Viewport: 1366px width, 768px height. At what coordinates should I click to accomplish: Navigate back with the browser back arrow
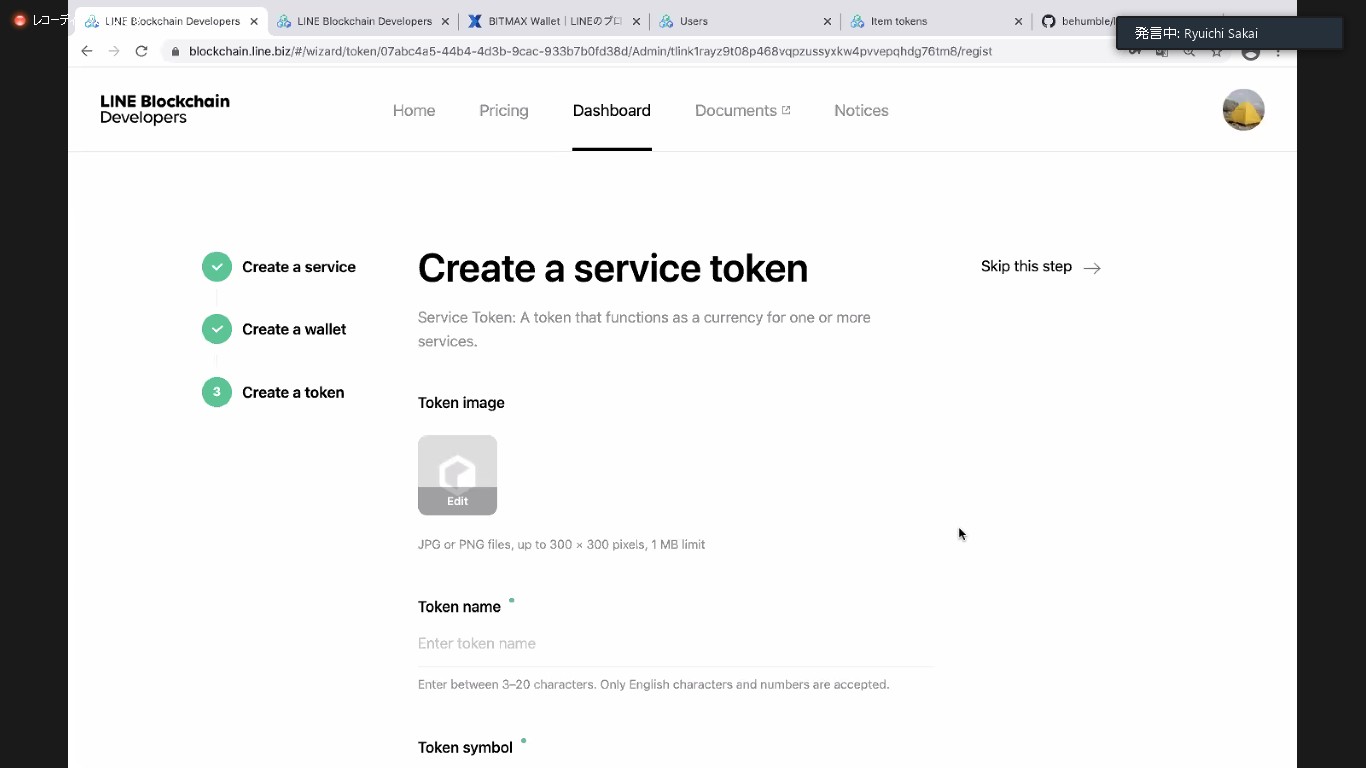pos(86,51)
